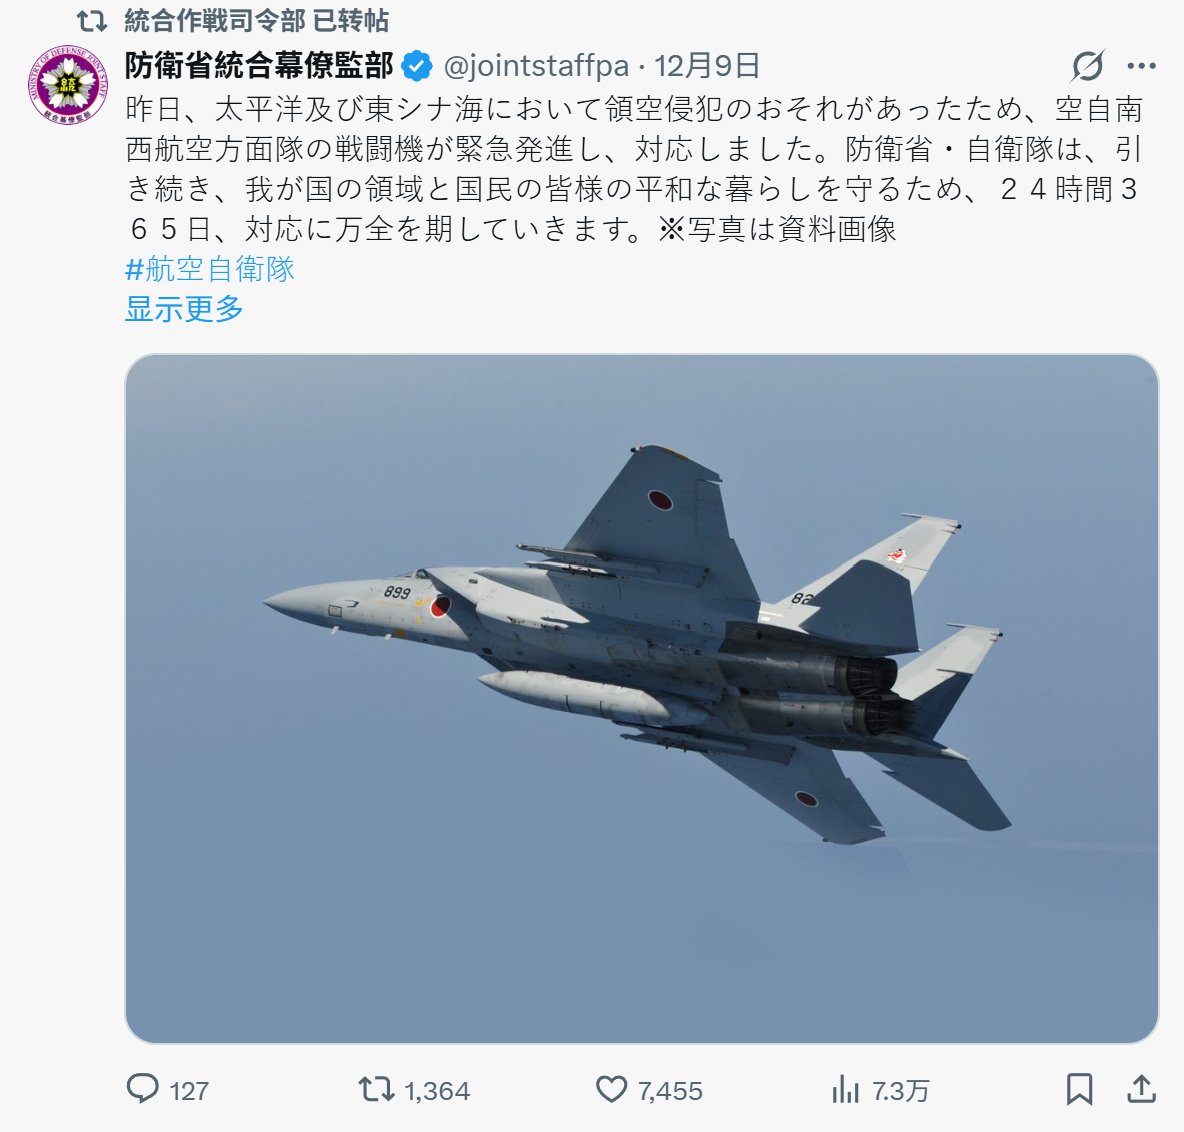Open the 12月9日 post timestamp
This screenshot has height=1132, width=1184.
(707, 66)
